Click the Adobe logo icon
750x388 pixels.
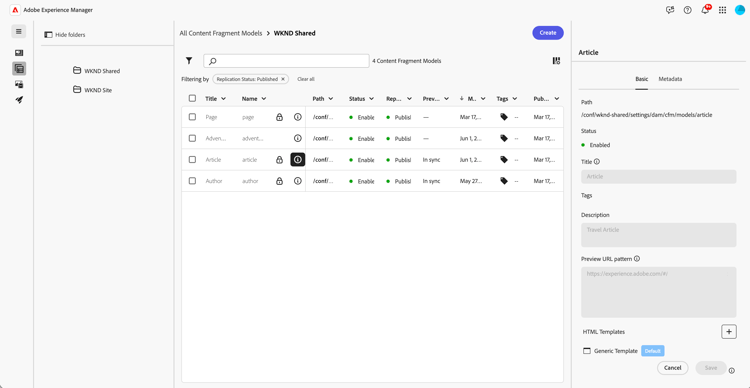(15, 10)
